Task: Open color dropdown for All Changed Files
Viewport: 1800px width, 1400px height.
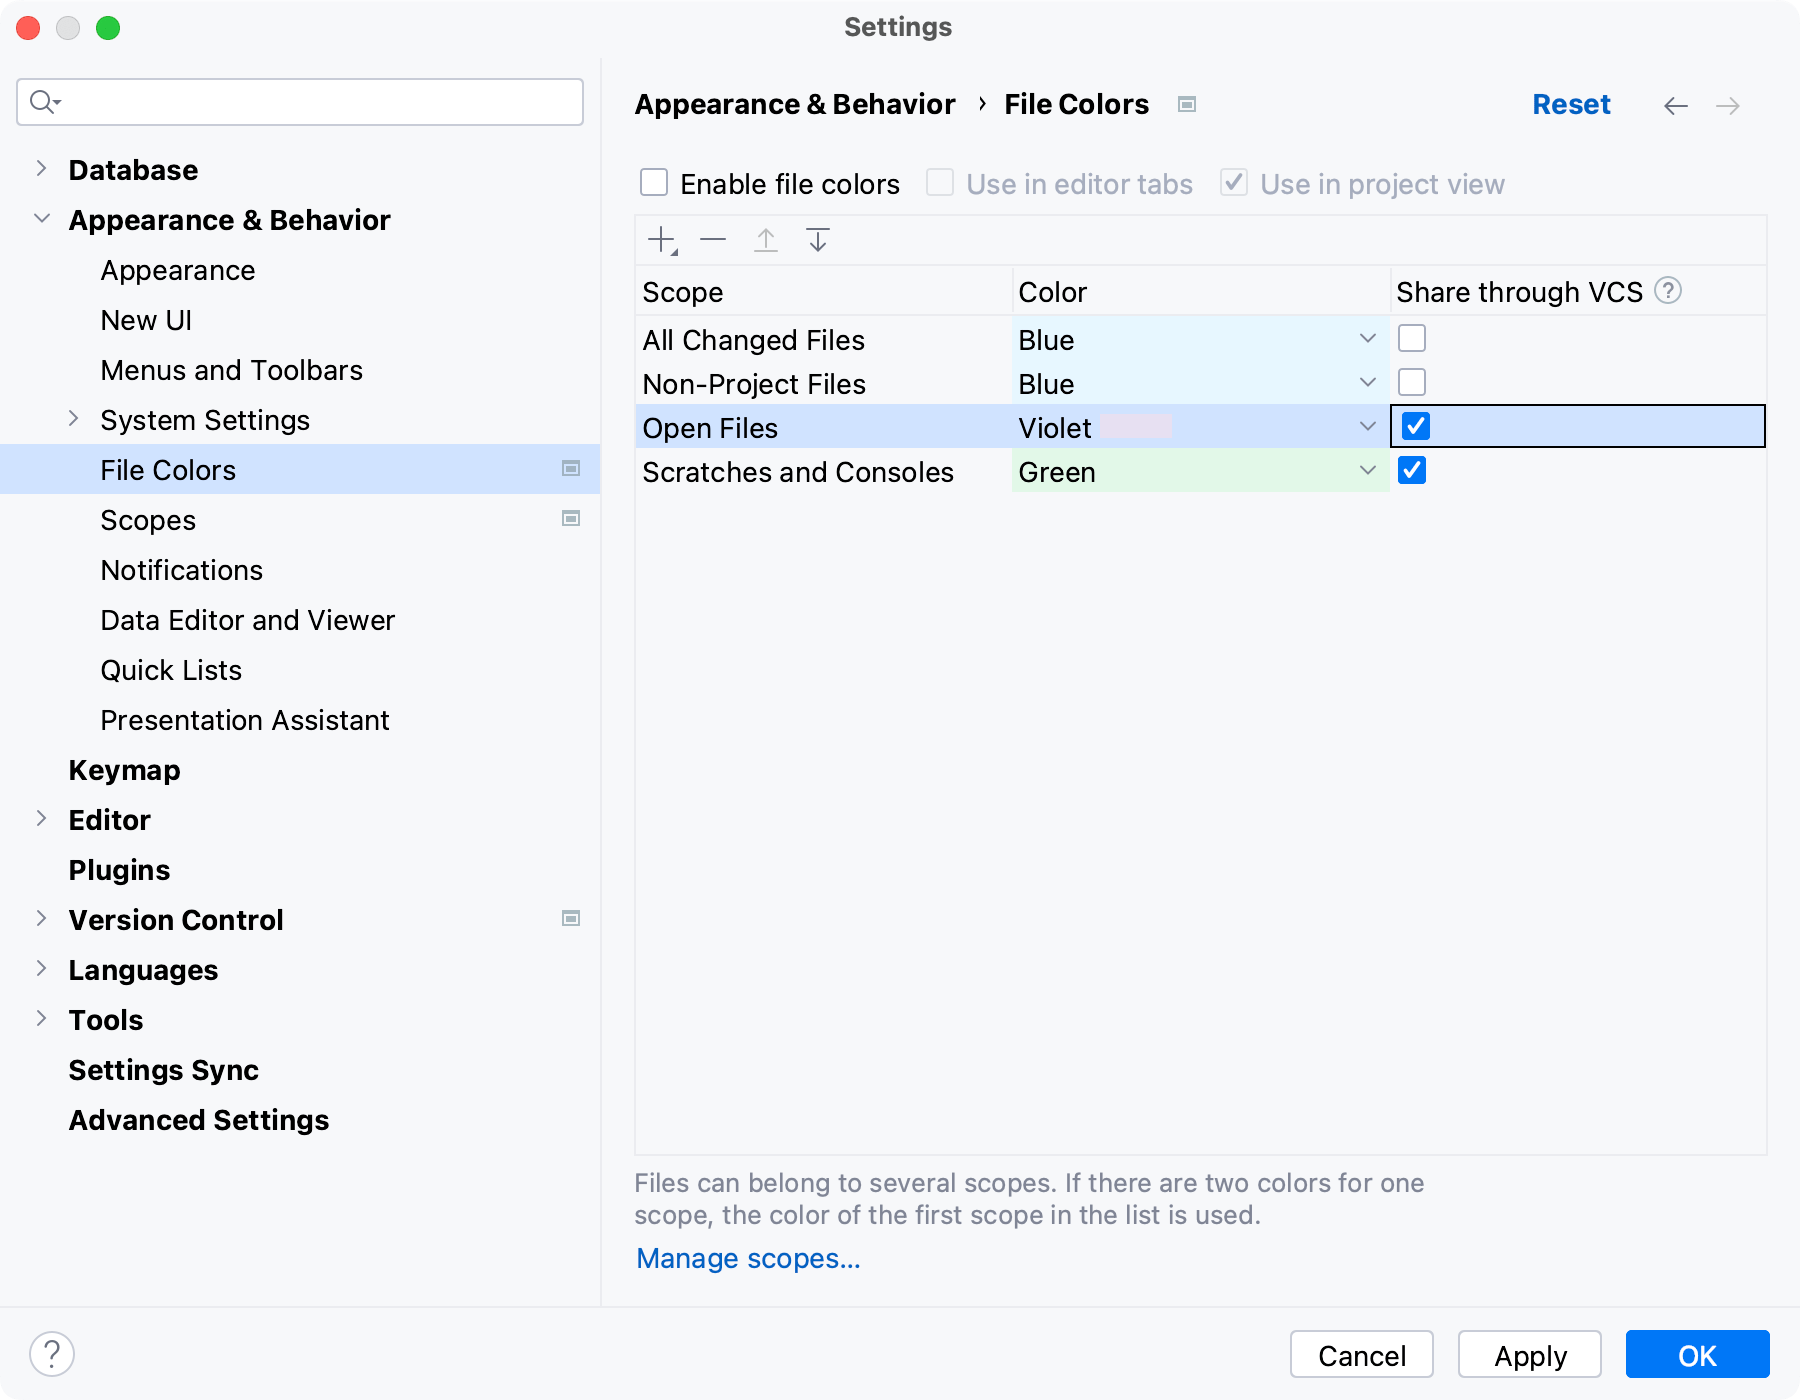Action: pyautogui.click(x=1367, y=339)
